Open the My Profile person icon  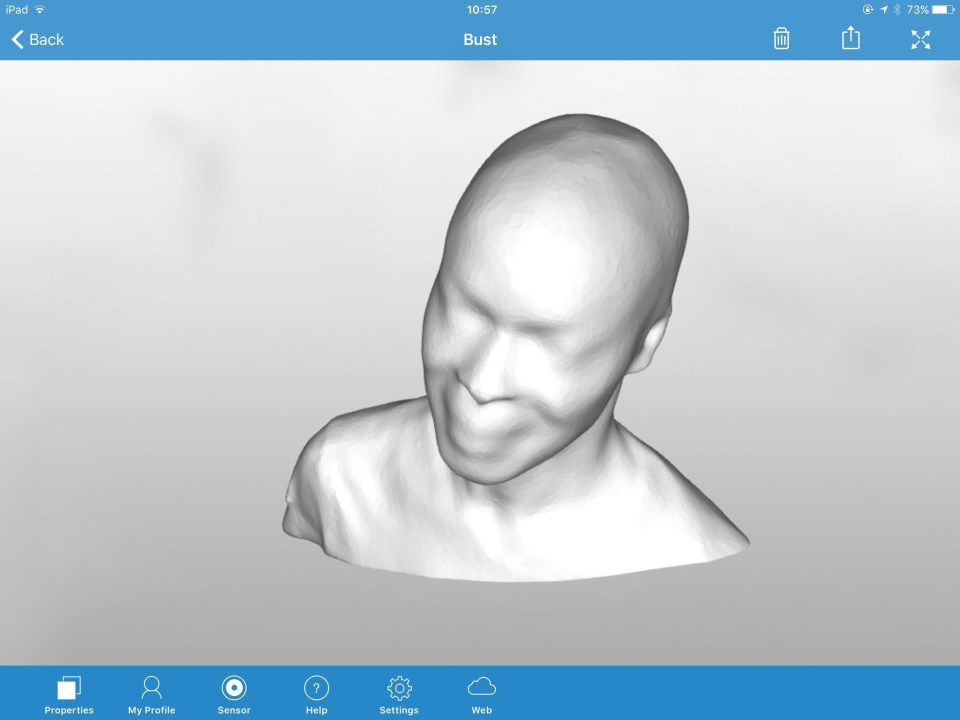click(151, 687)
